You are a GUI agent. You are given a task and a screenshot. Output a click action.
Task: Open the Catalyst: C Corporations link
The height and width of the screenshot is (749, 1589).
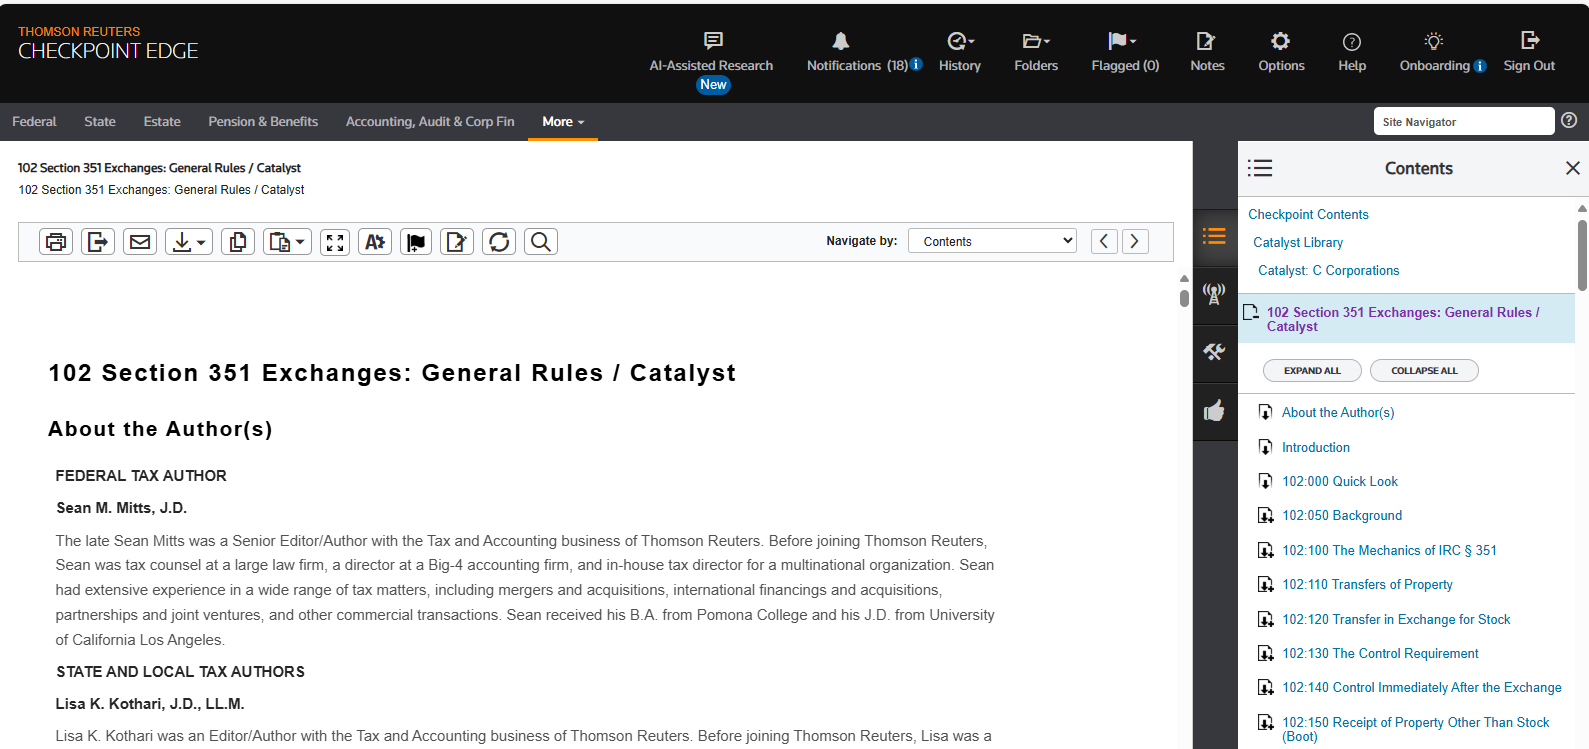[x=1328, y=271]
